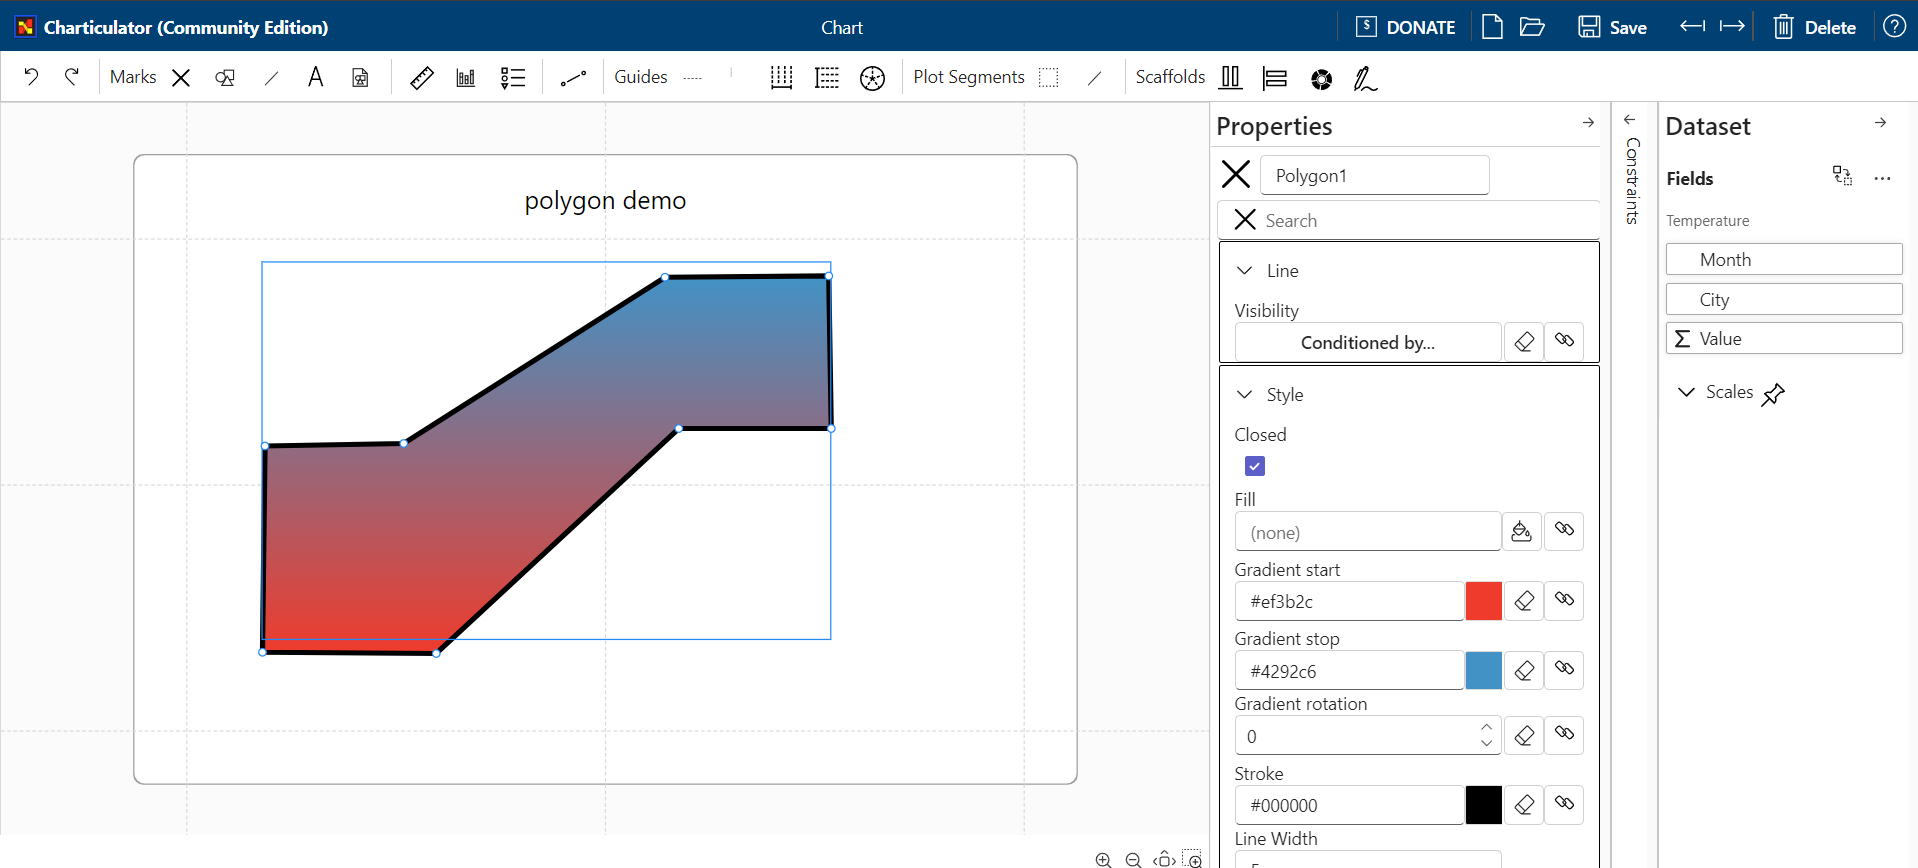The image size is (1918, 868).
Task: Edit the Polygon1 name field
Action: point(1374,175)
